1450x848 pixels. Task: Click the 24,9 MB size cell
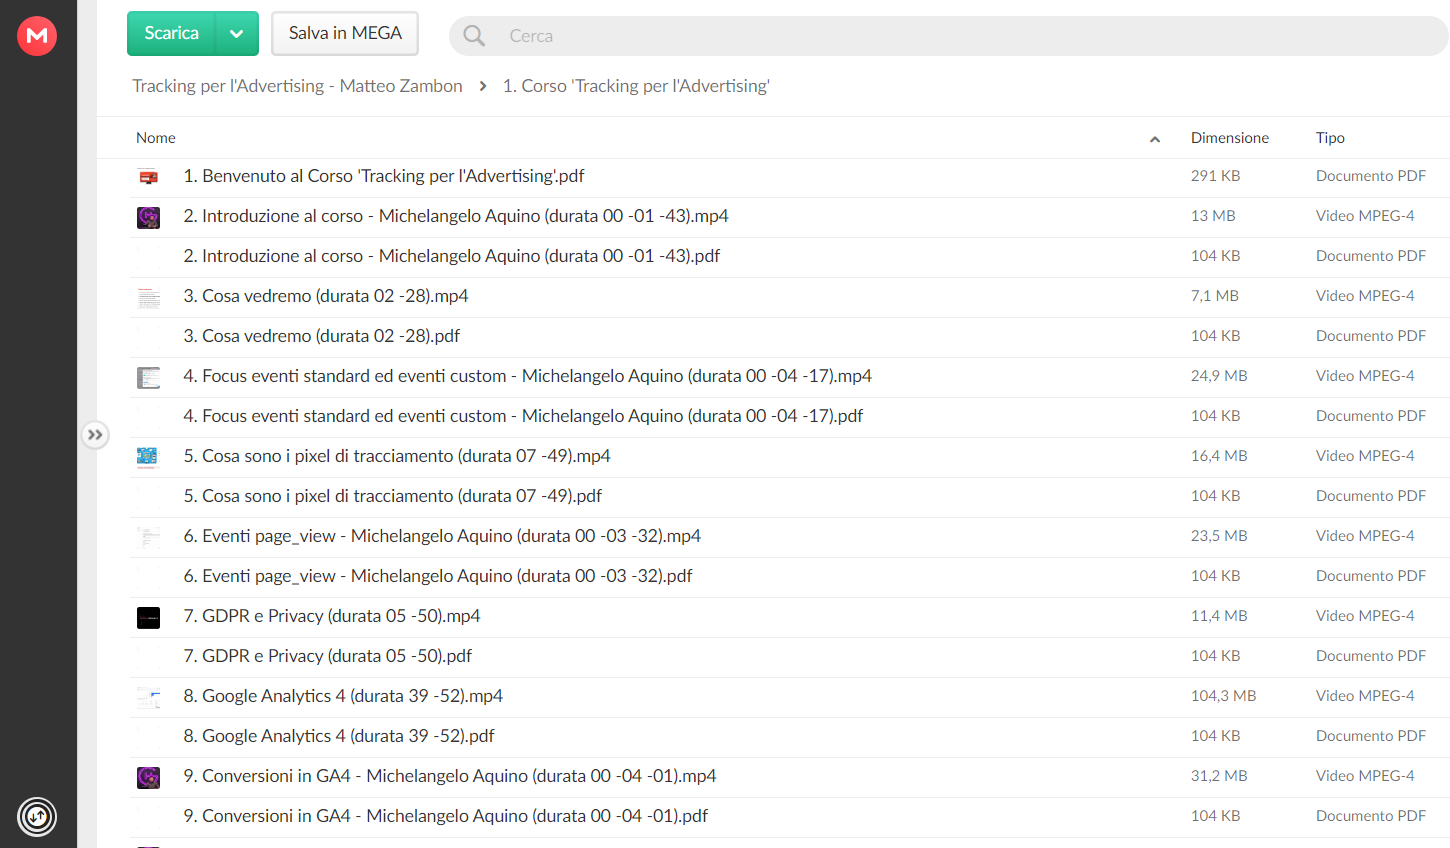coord(1219,376)
